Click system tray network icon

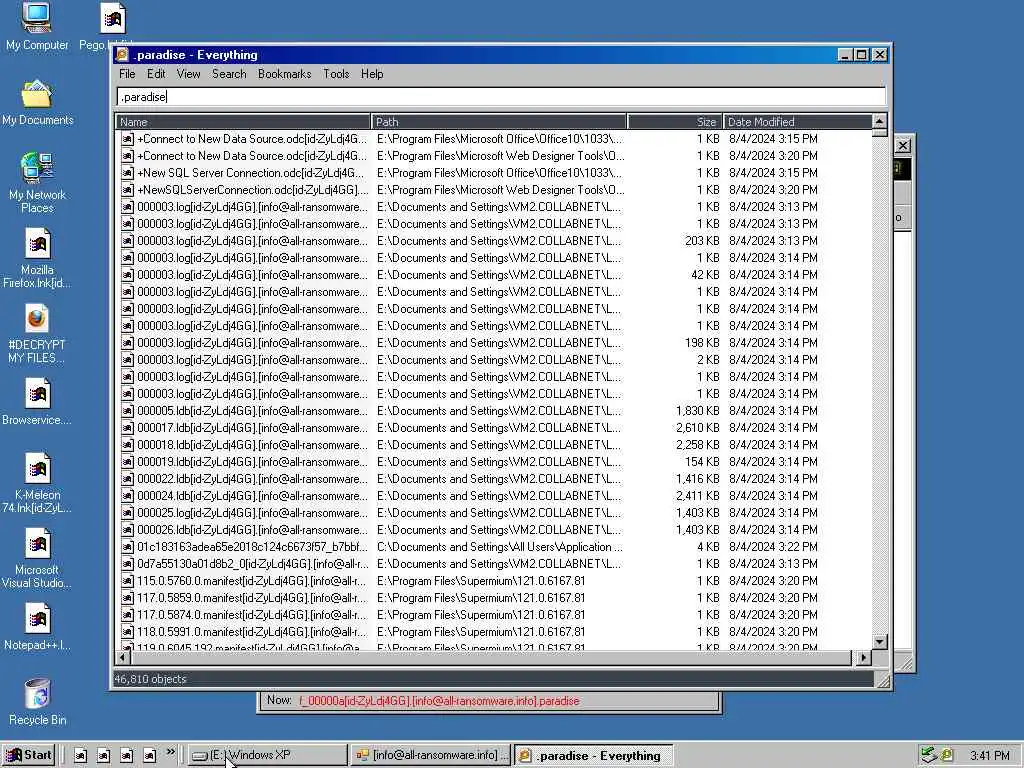point(929,756)
